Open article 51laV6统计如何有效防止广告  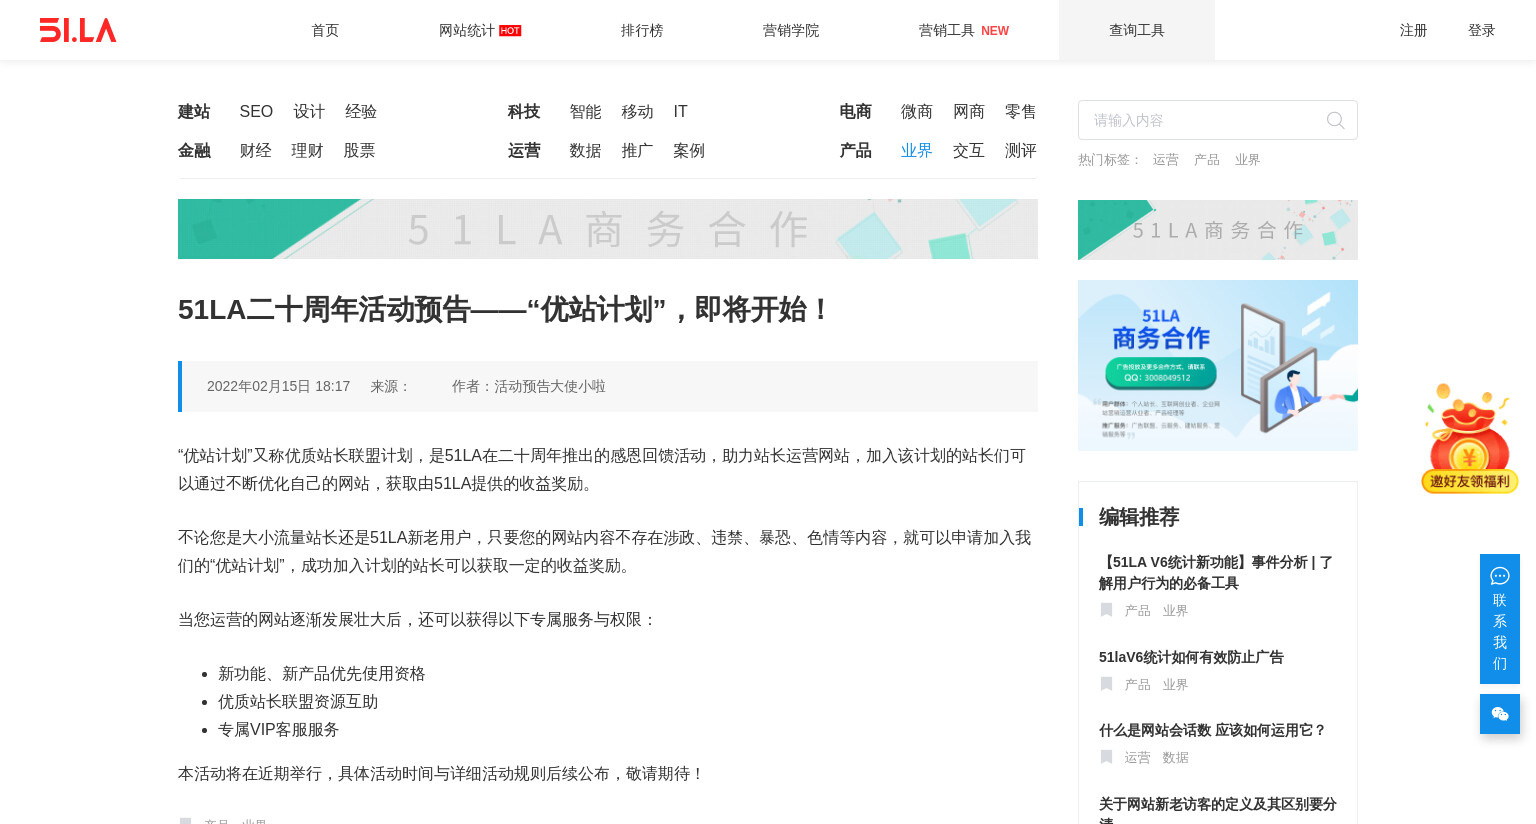1191,657
